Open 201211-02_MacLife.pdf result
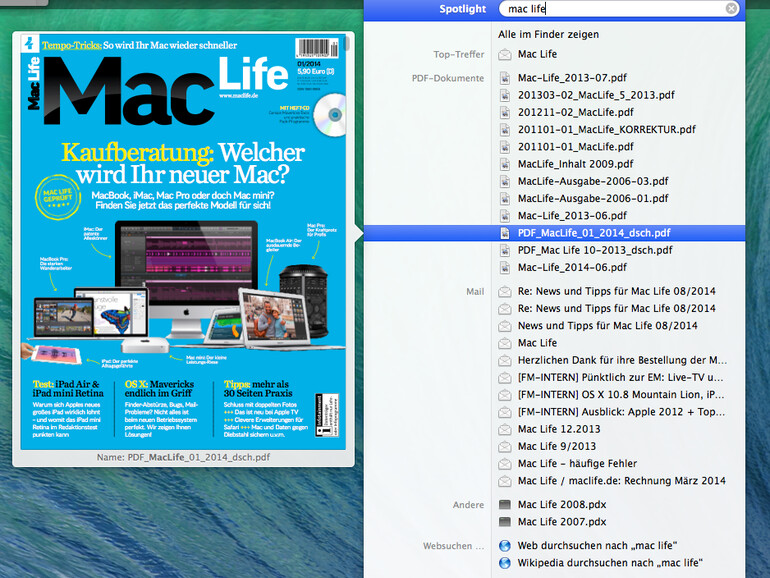This screenshot has height=578, width=770. (x=576, y=112)
